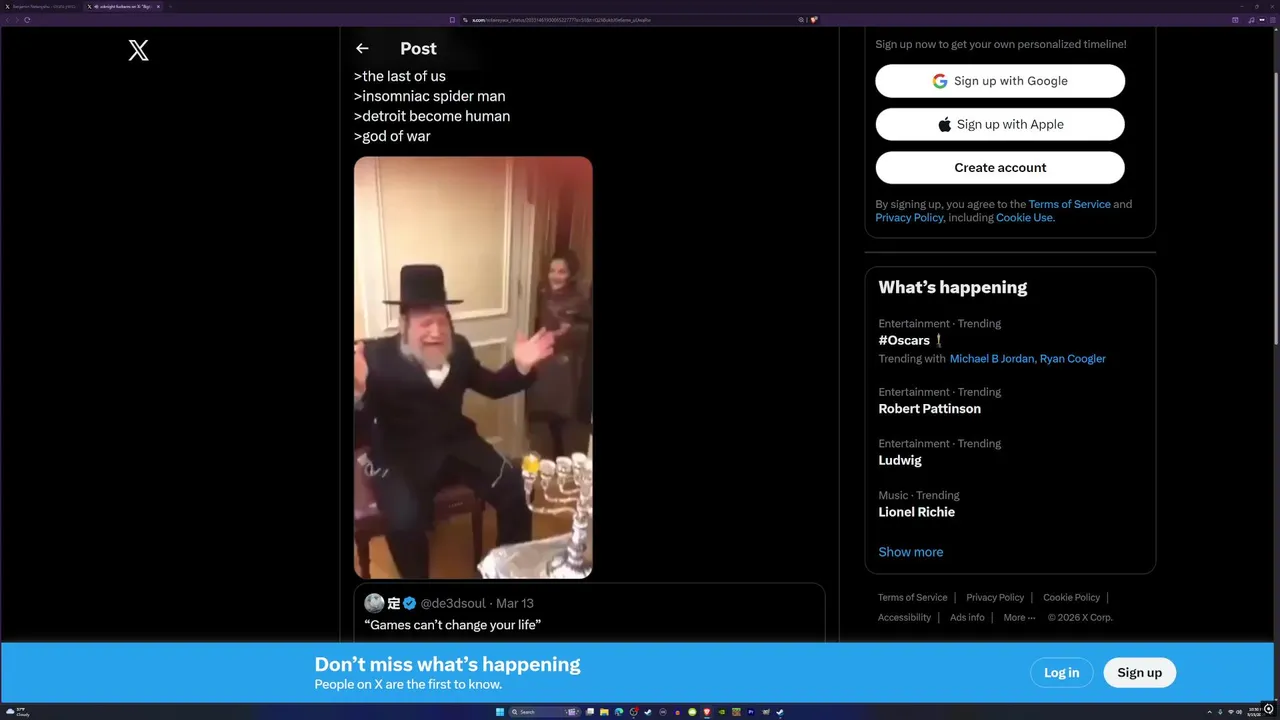The image size is (1280, 720).
Task: Sign up with Apple
Action: coord(1000,124)
